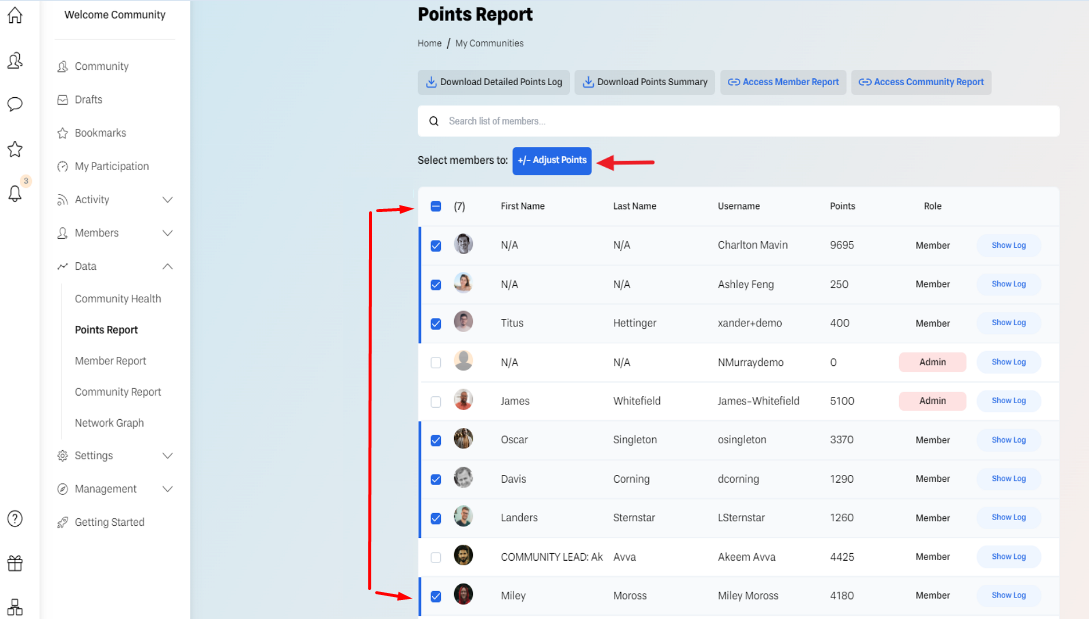Screen dimensions: 1089x620
Task: Open Community Report in sidebar
Action: click(x=118, y=392)
